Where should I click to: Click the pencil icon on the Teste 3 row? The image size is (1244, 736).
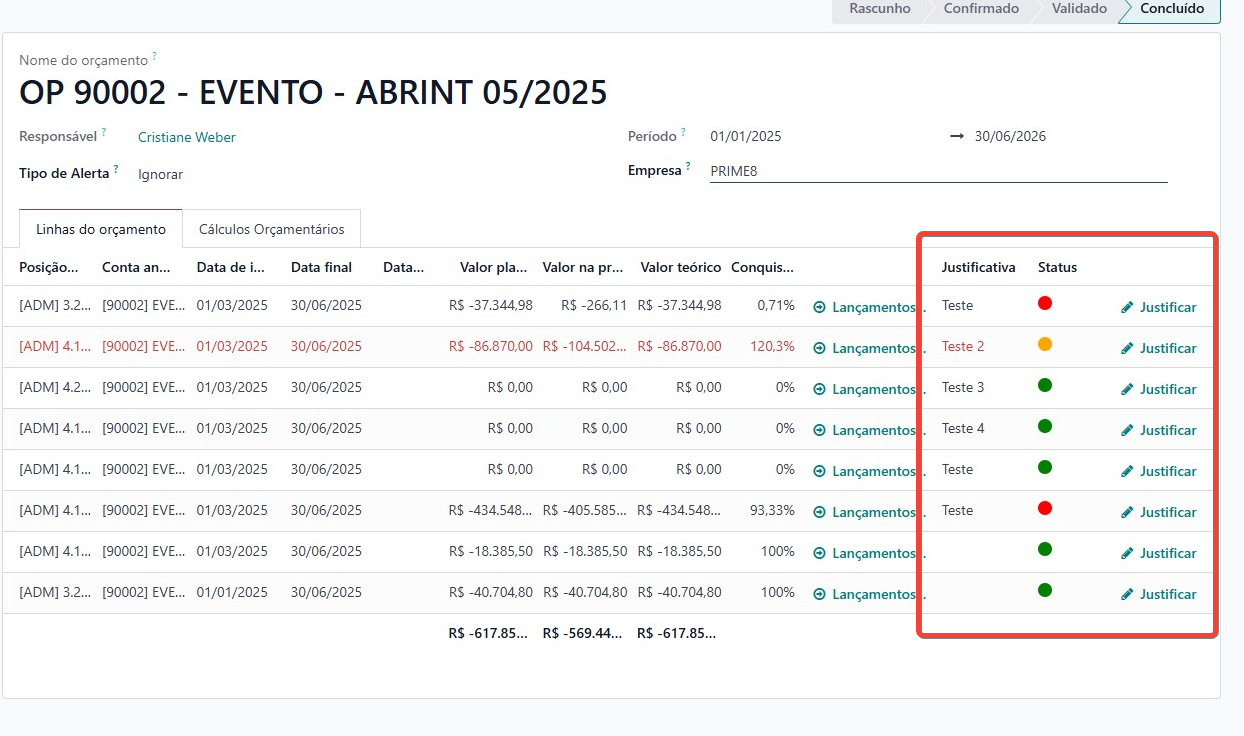point(1127,389)
